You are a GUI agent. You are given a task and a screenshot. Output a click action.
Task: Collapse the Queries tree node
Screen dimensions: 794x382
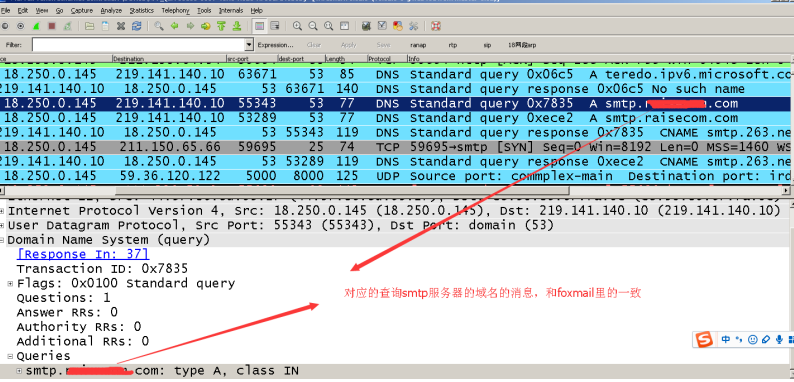pyautogui.click(x=10, y=356)
